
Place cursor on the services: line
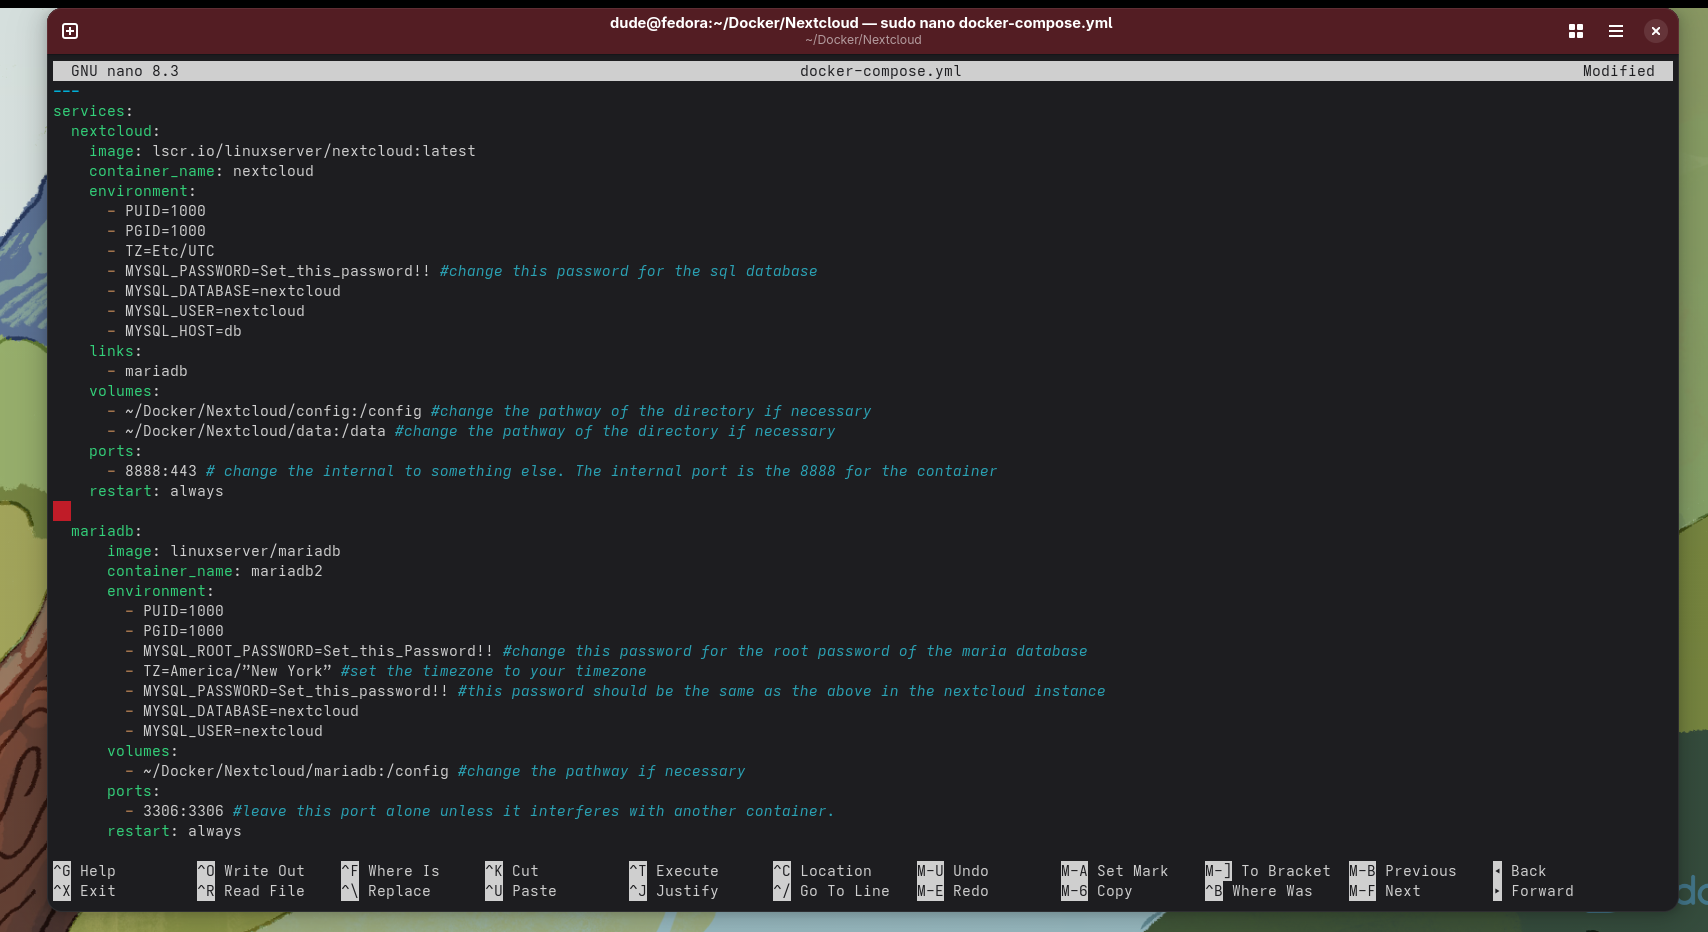pos(93,111)
